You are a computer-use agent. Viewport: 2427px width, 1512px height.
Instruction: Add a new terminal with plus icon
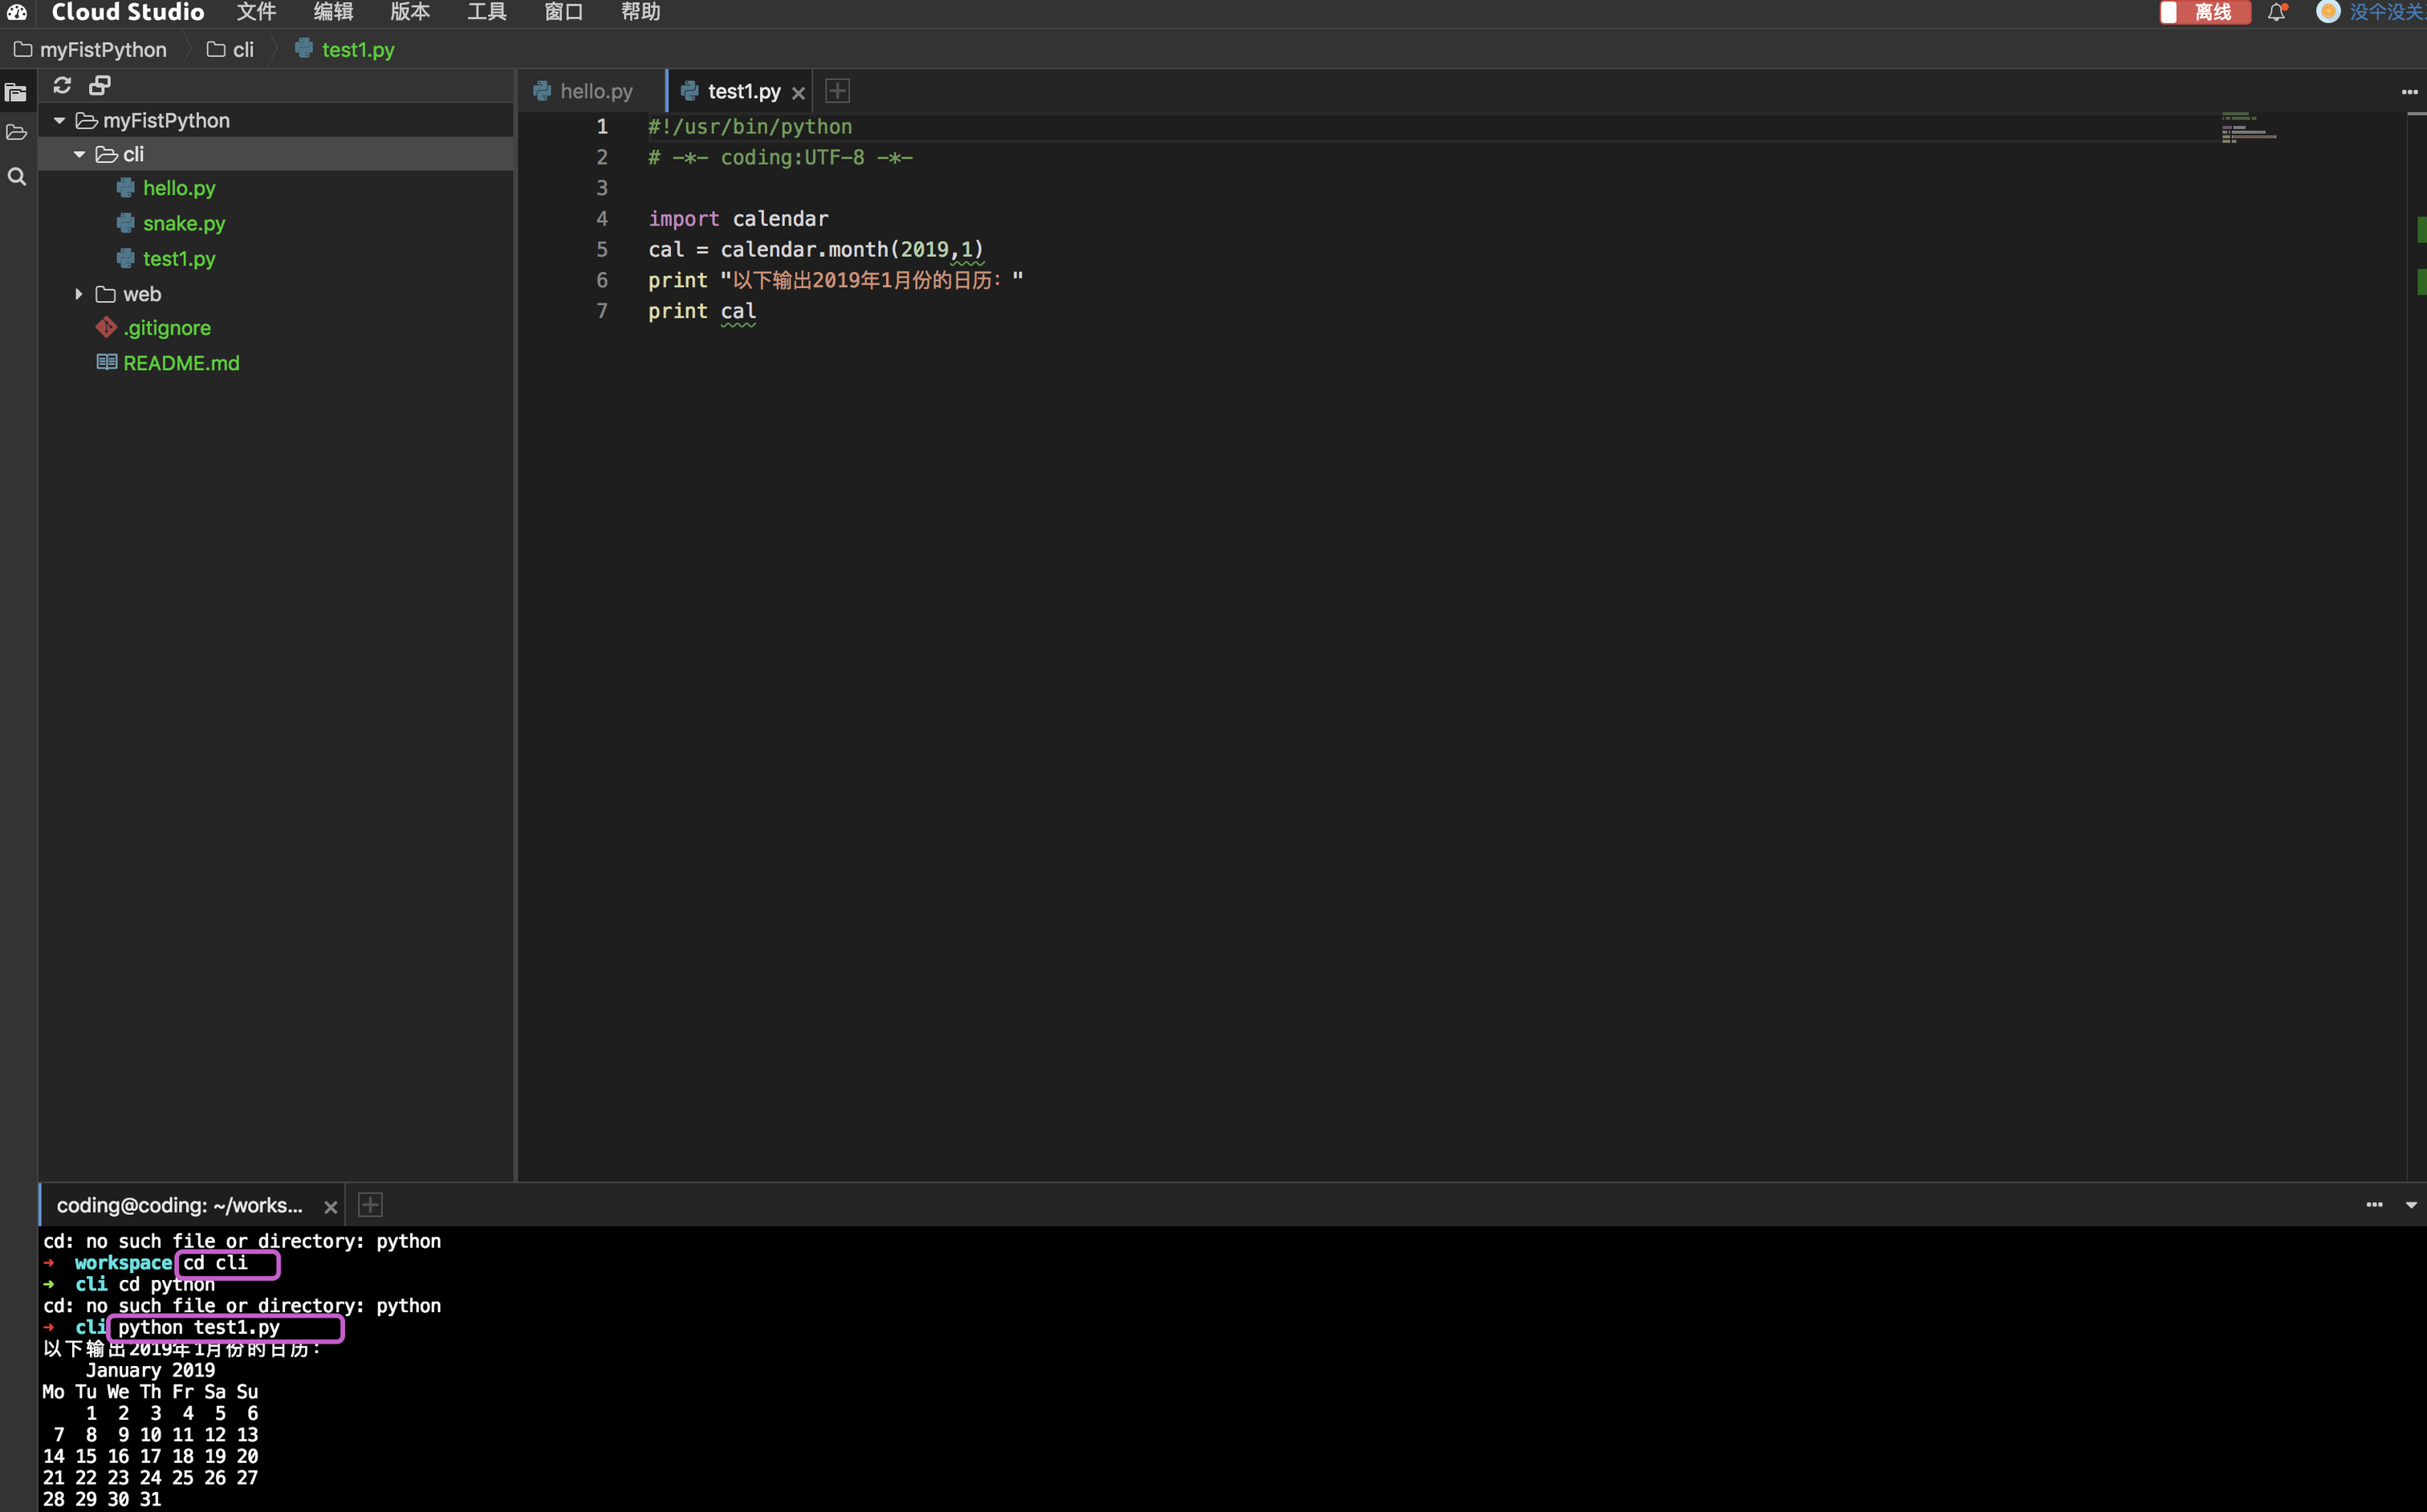click(x=370, y=1205)
